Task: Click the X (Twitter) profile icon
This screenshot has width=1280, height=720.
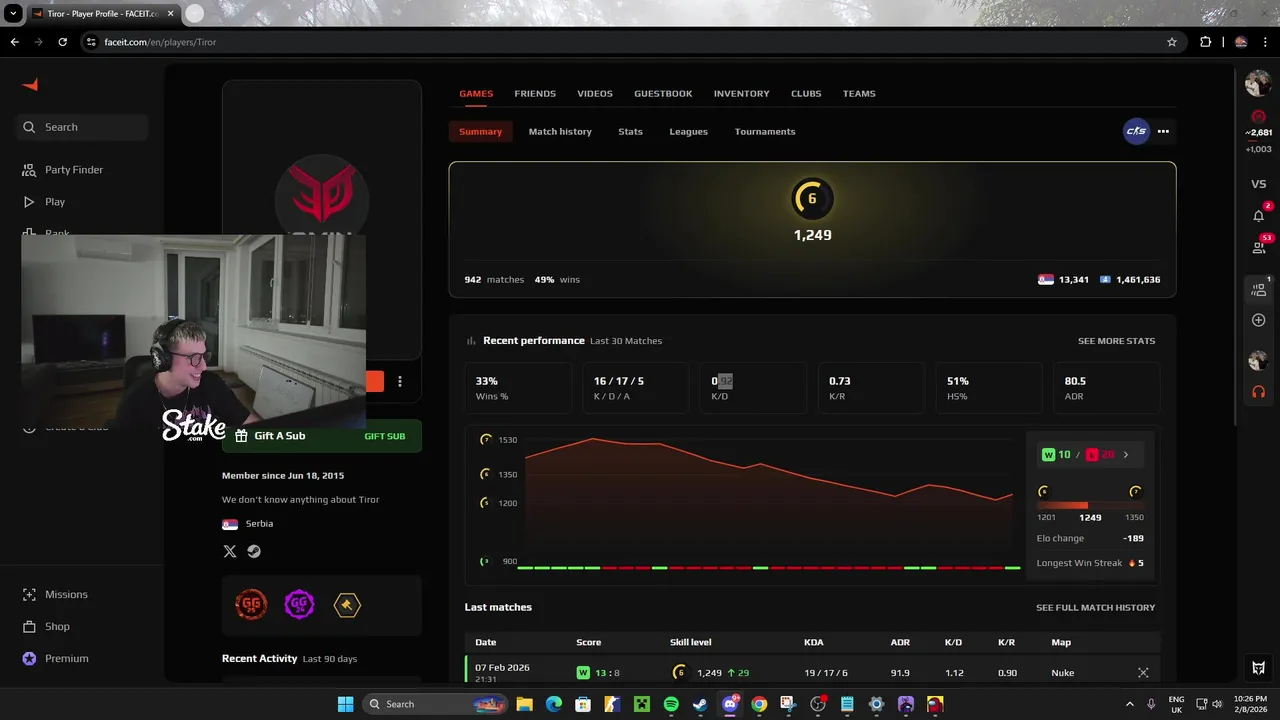Action: point(230,551)
